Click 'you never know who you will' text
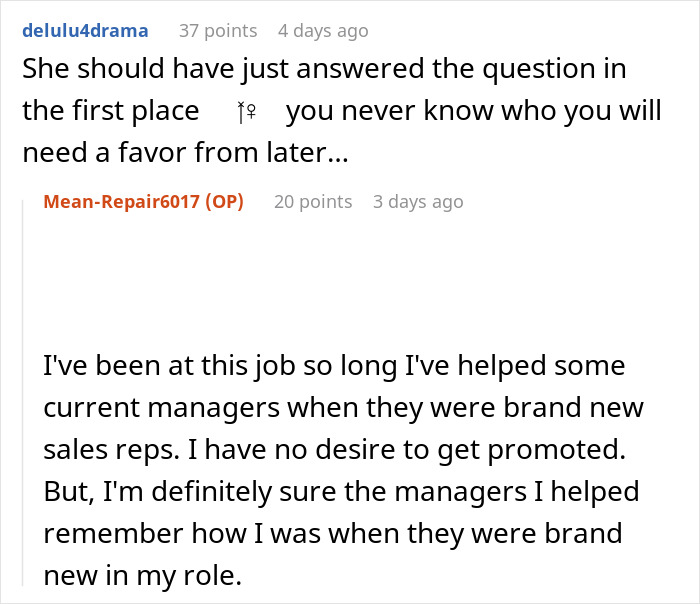 (x=473, y=111)
